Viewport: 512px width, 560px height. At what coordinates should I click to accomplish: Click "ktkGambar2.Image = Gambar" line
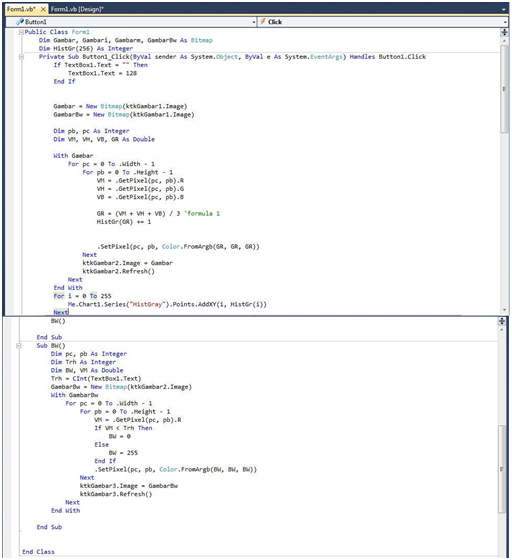click(127, 263)
